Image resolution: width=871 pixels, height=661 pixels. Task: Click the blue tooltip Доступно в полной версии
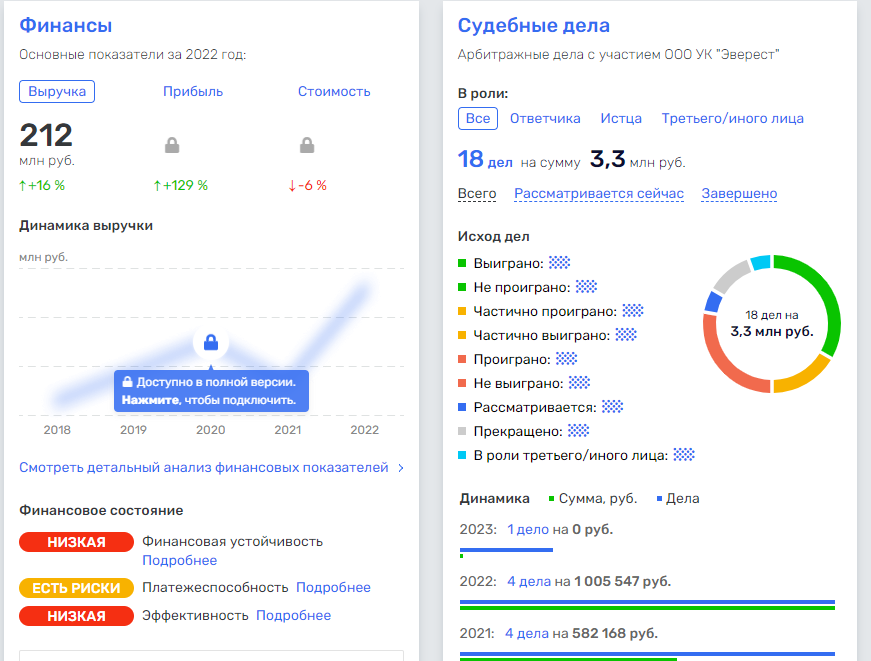click(x=211, y=391)
